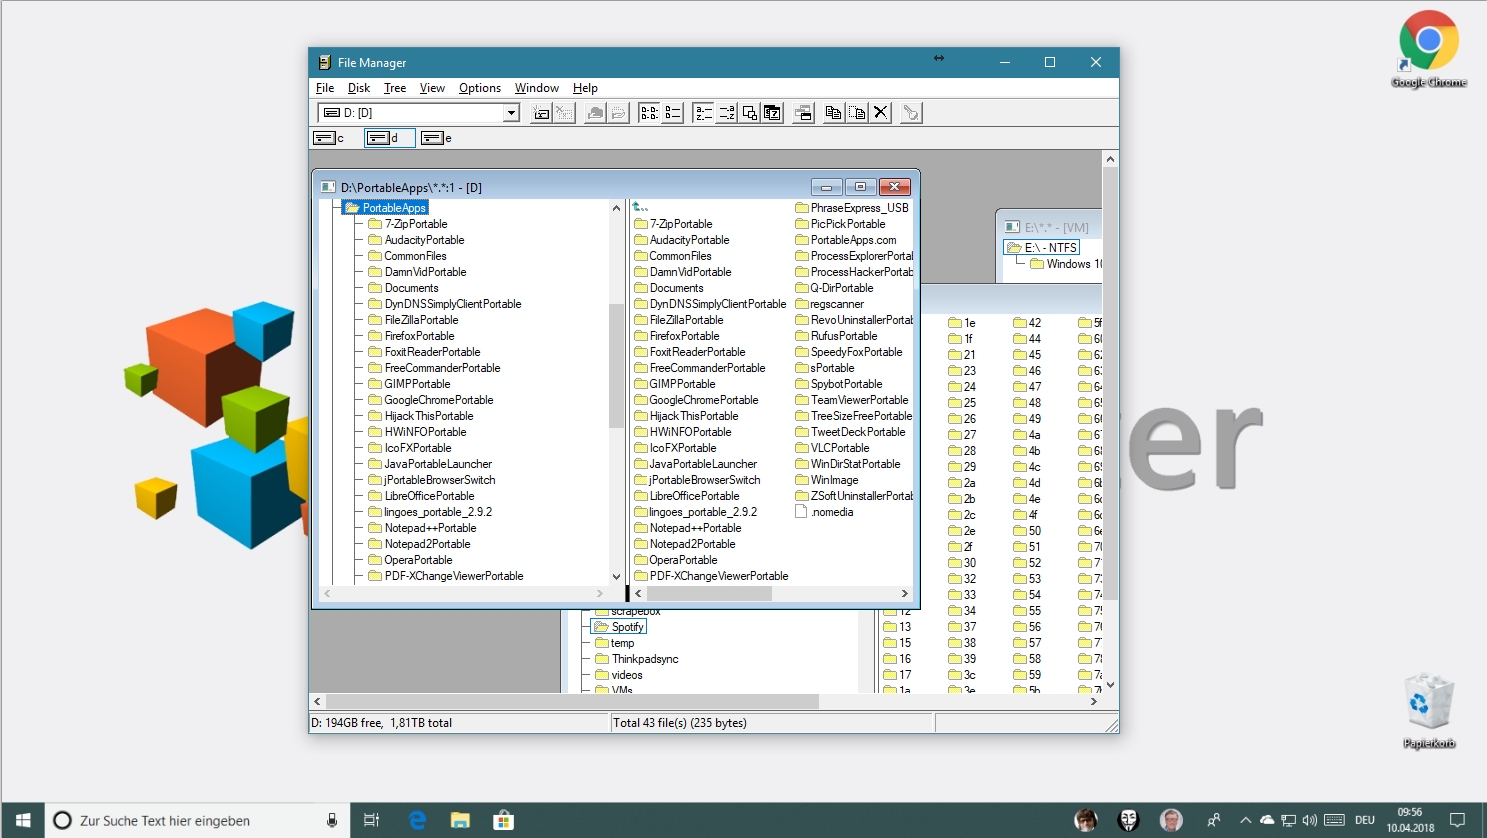Image resolution: width=1487 pixels, height=838 pixels.
Task: Sort files by size using toolbar icon
Action: tap(750, 113)
